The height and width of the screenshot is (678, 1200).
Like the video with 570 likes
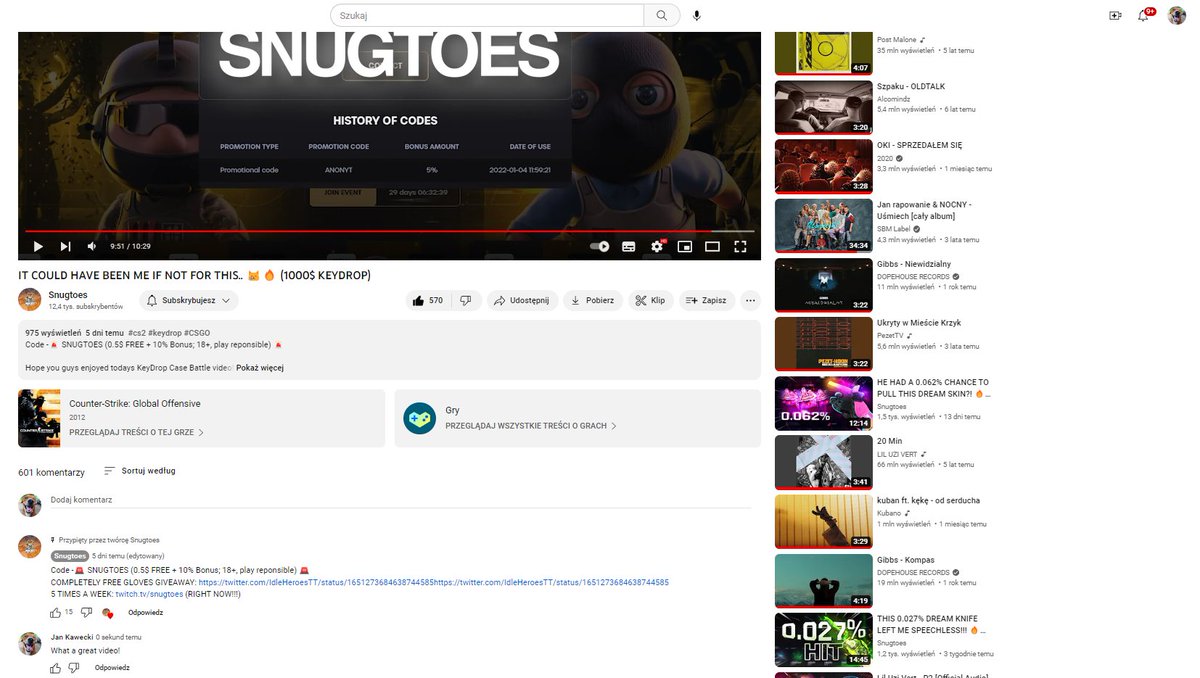[428, 300]
